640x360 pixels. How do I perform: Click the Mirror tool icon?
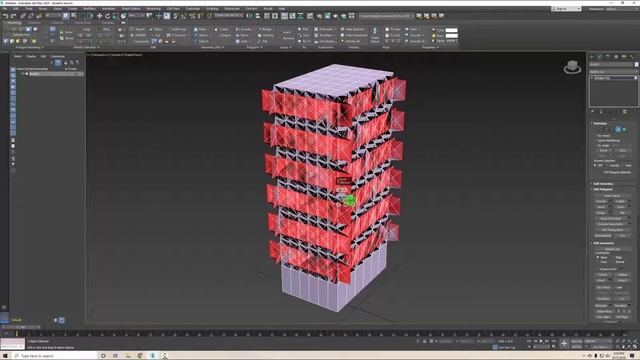tap(248, 16)
